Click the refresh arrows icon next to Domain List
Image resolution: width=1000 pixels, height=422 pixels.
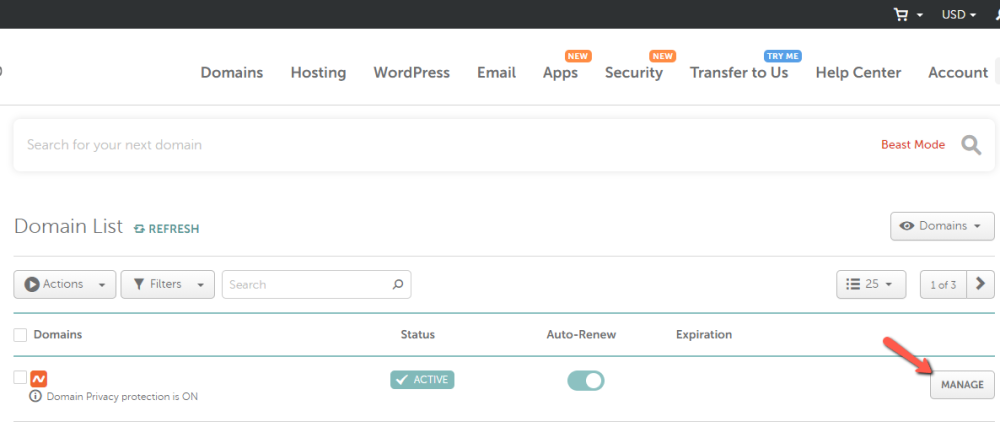[139, 229]
